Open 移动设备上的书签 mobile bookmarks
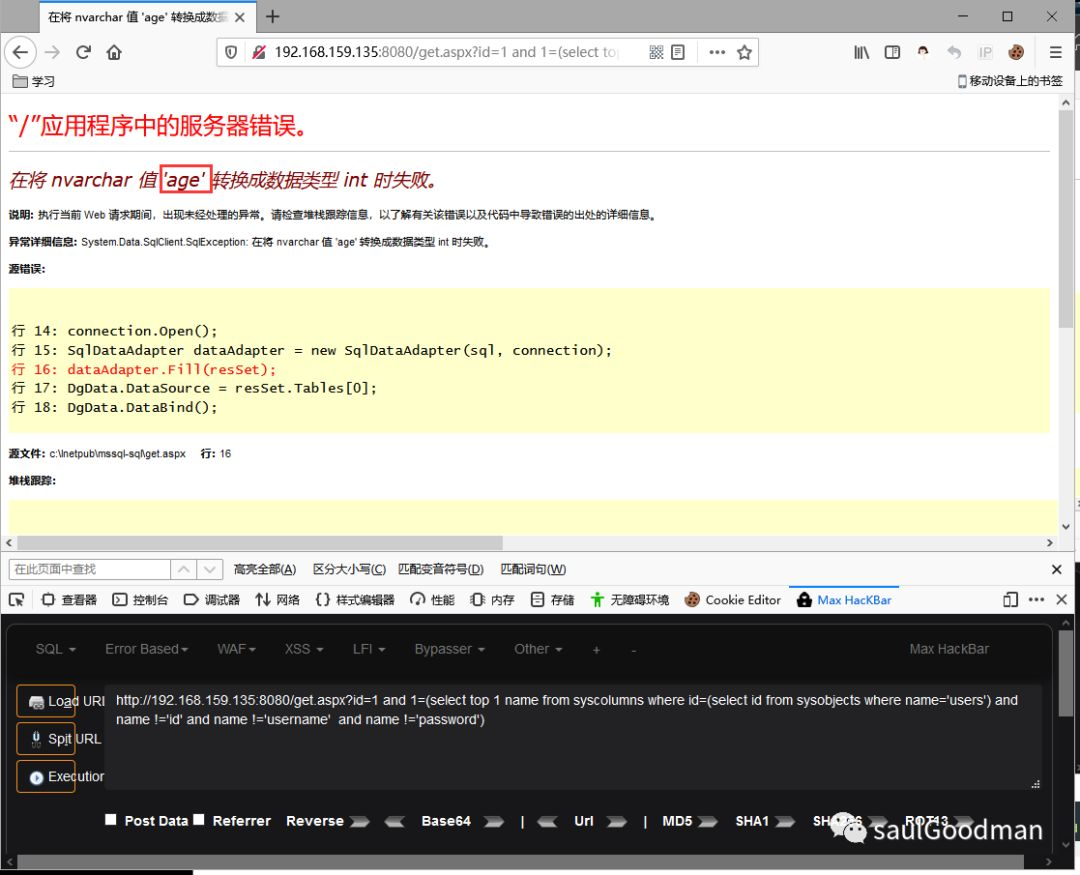 click(x=1010, y=81)
